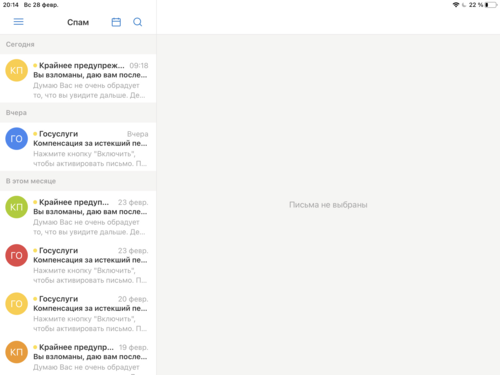
Task: Tap the Вчера section header
Action: (x=16, y=113)
